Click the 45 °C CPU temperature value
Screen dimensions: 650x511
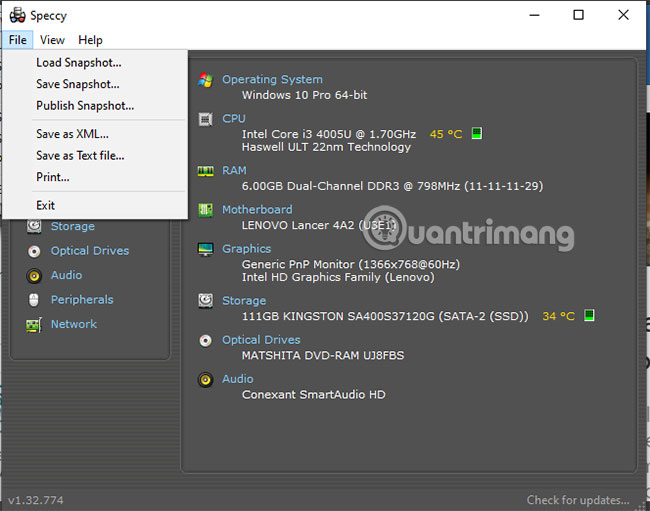click(x=446, y=134)
